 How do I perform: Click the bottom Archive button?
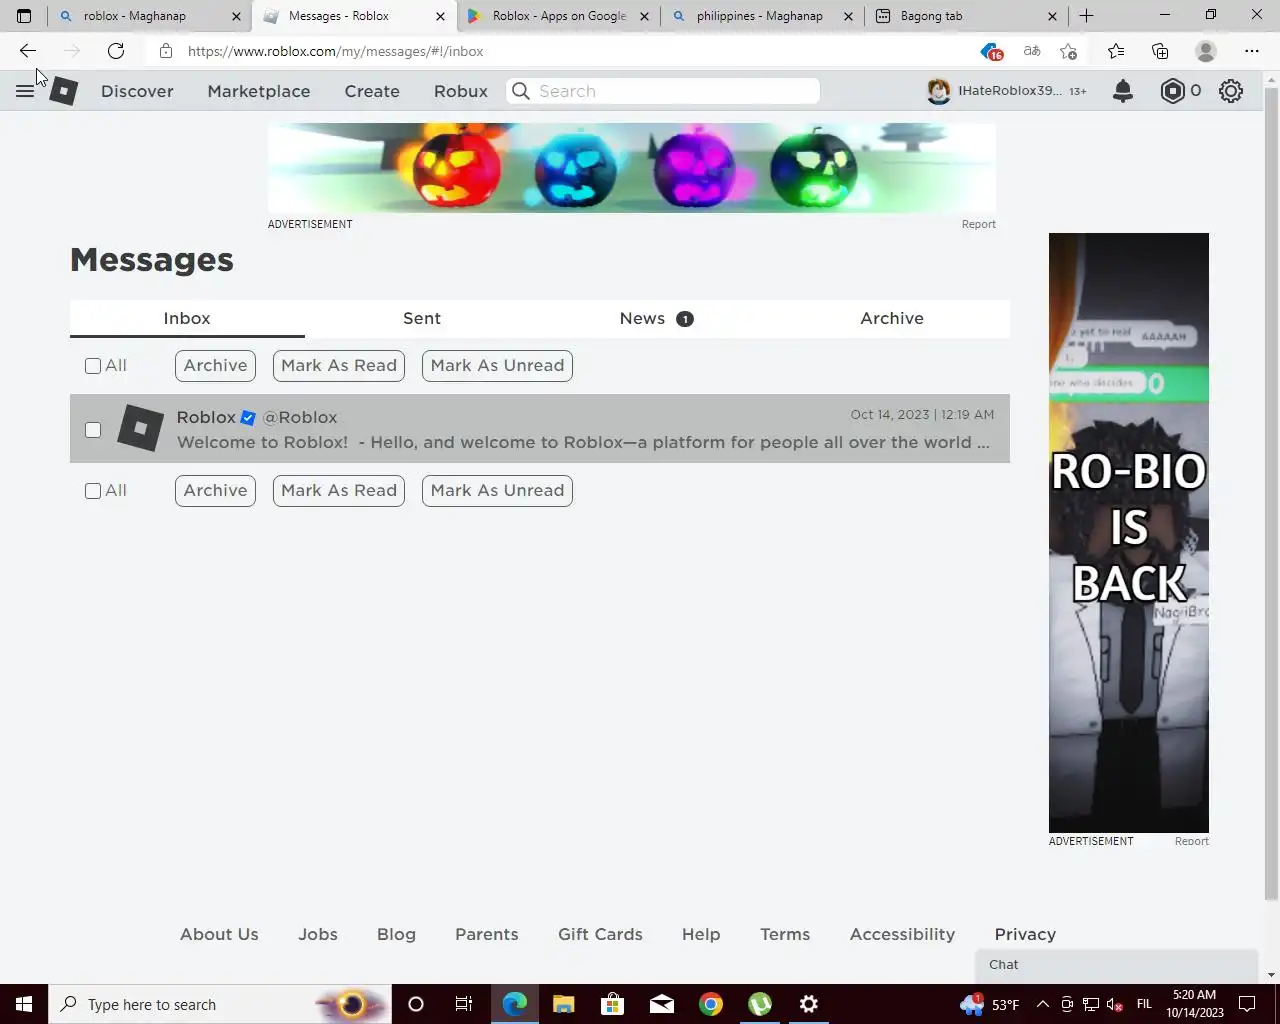pyautogui.click(x=215, y=490)
